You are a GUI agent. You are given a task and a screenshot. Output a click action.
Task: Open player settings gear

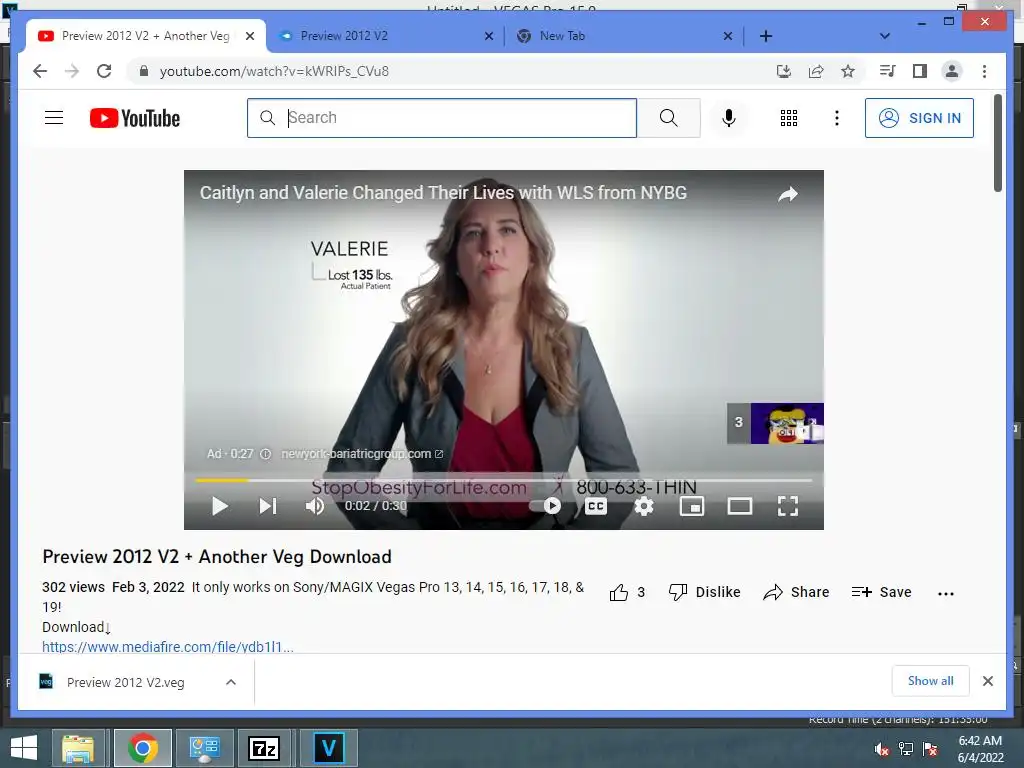coord(644,506)
